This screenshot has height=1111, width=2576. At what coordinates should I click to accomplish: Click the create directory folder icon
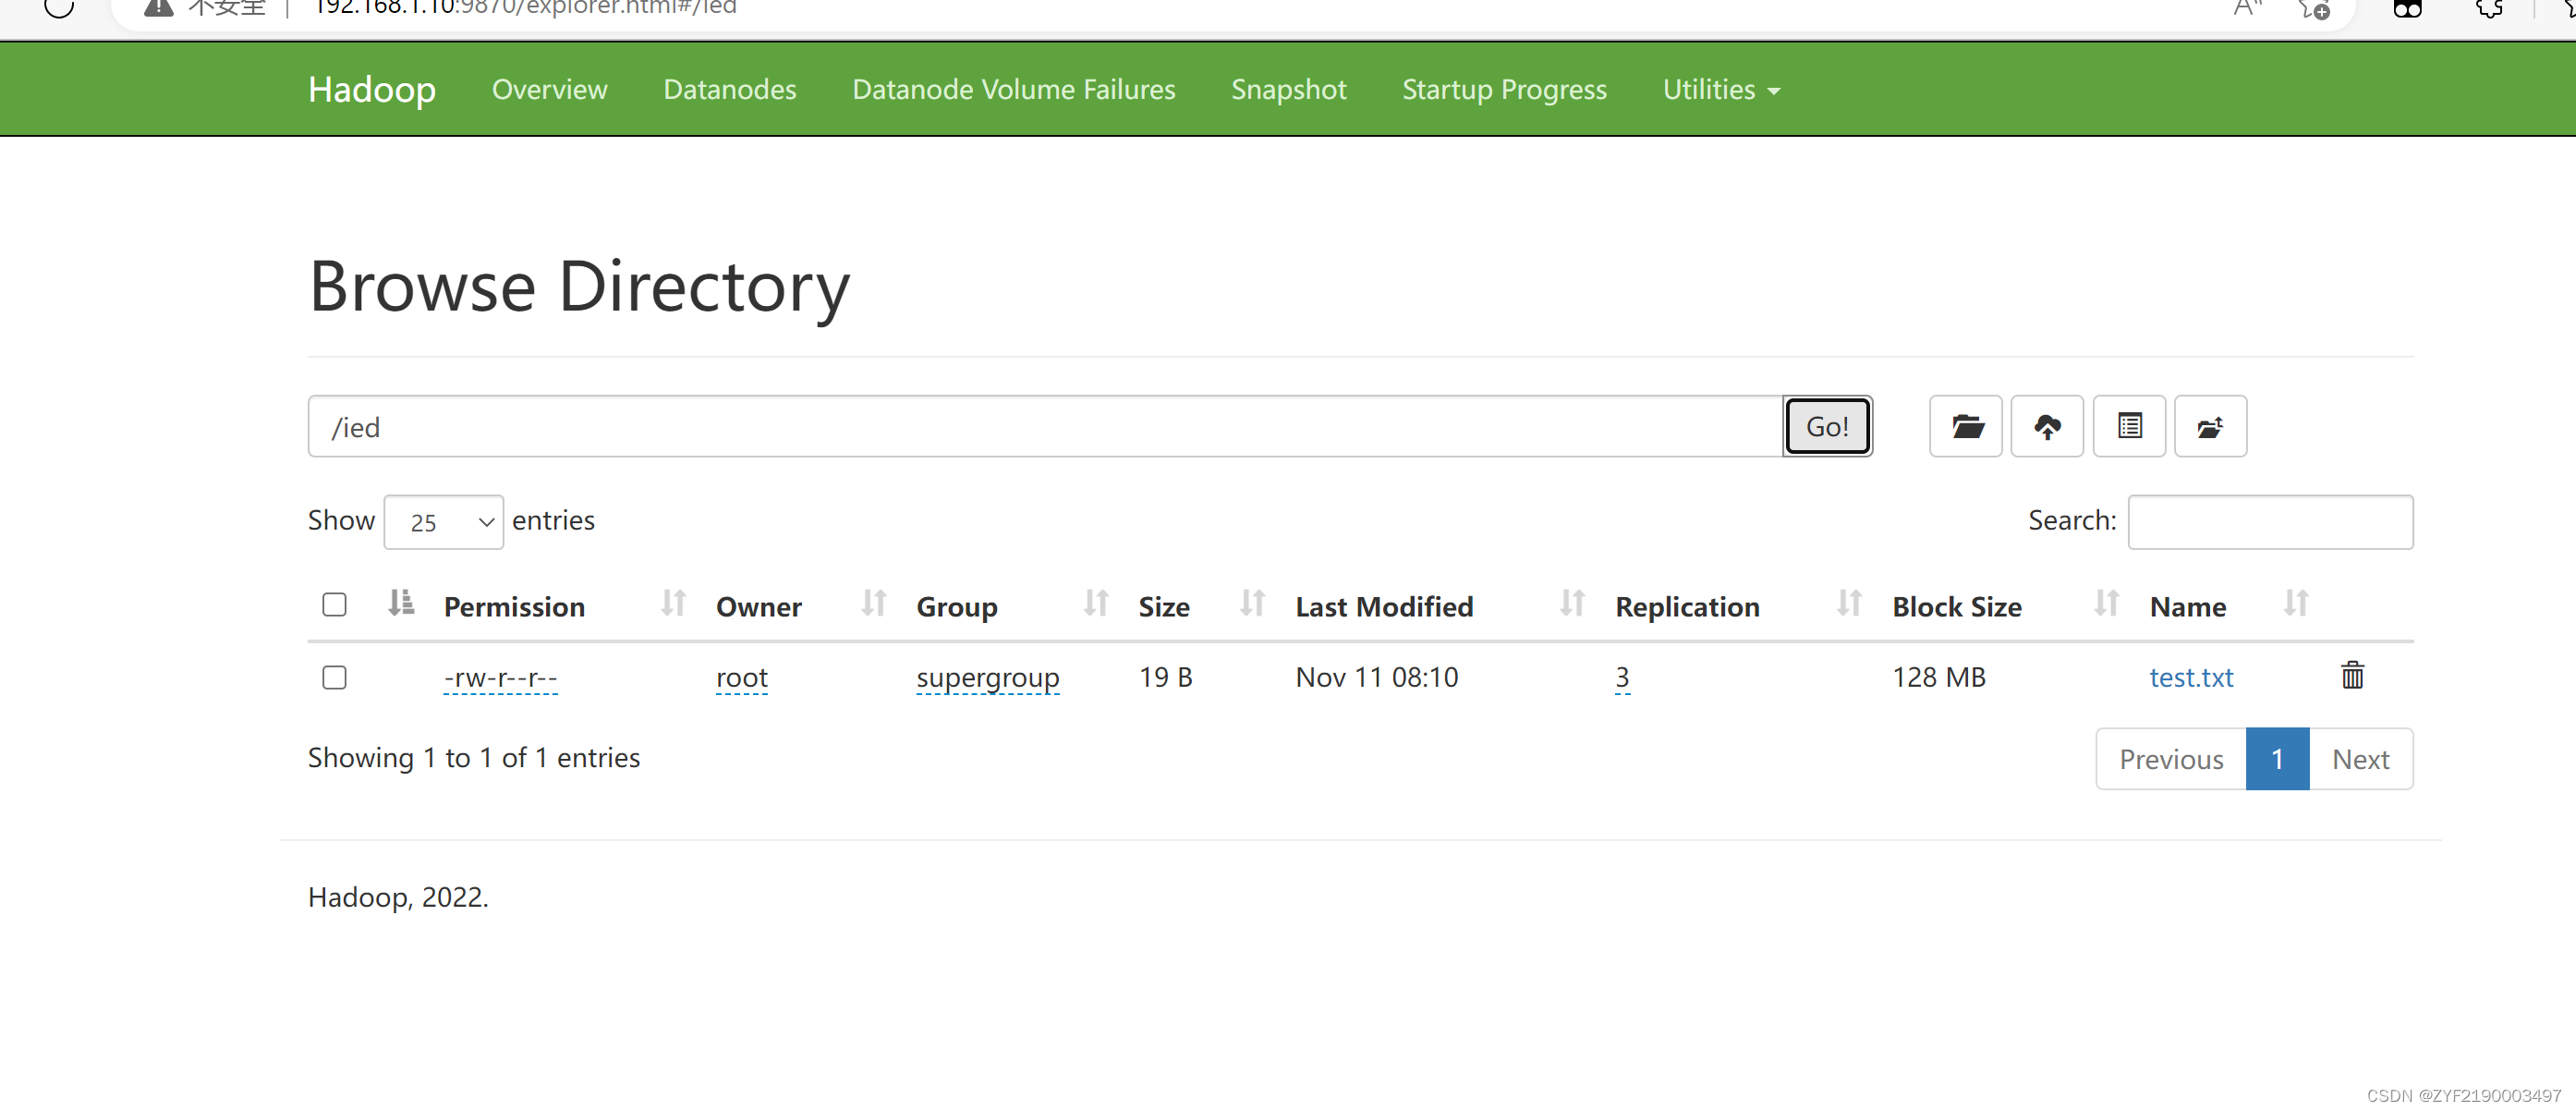1965,427
